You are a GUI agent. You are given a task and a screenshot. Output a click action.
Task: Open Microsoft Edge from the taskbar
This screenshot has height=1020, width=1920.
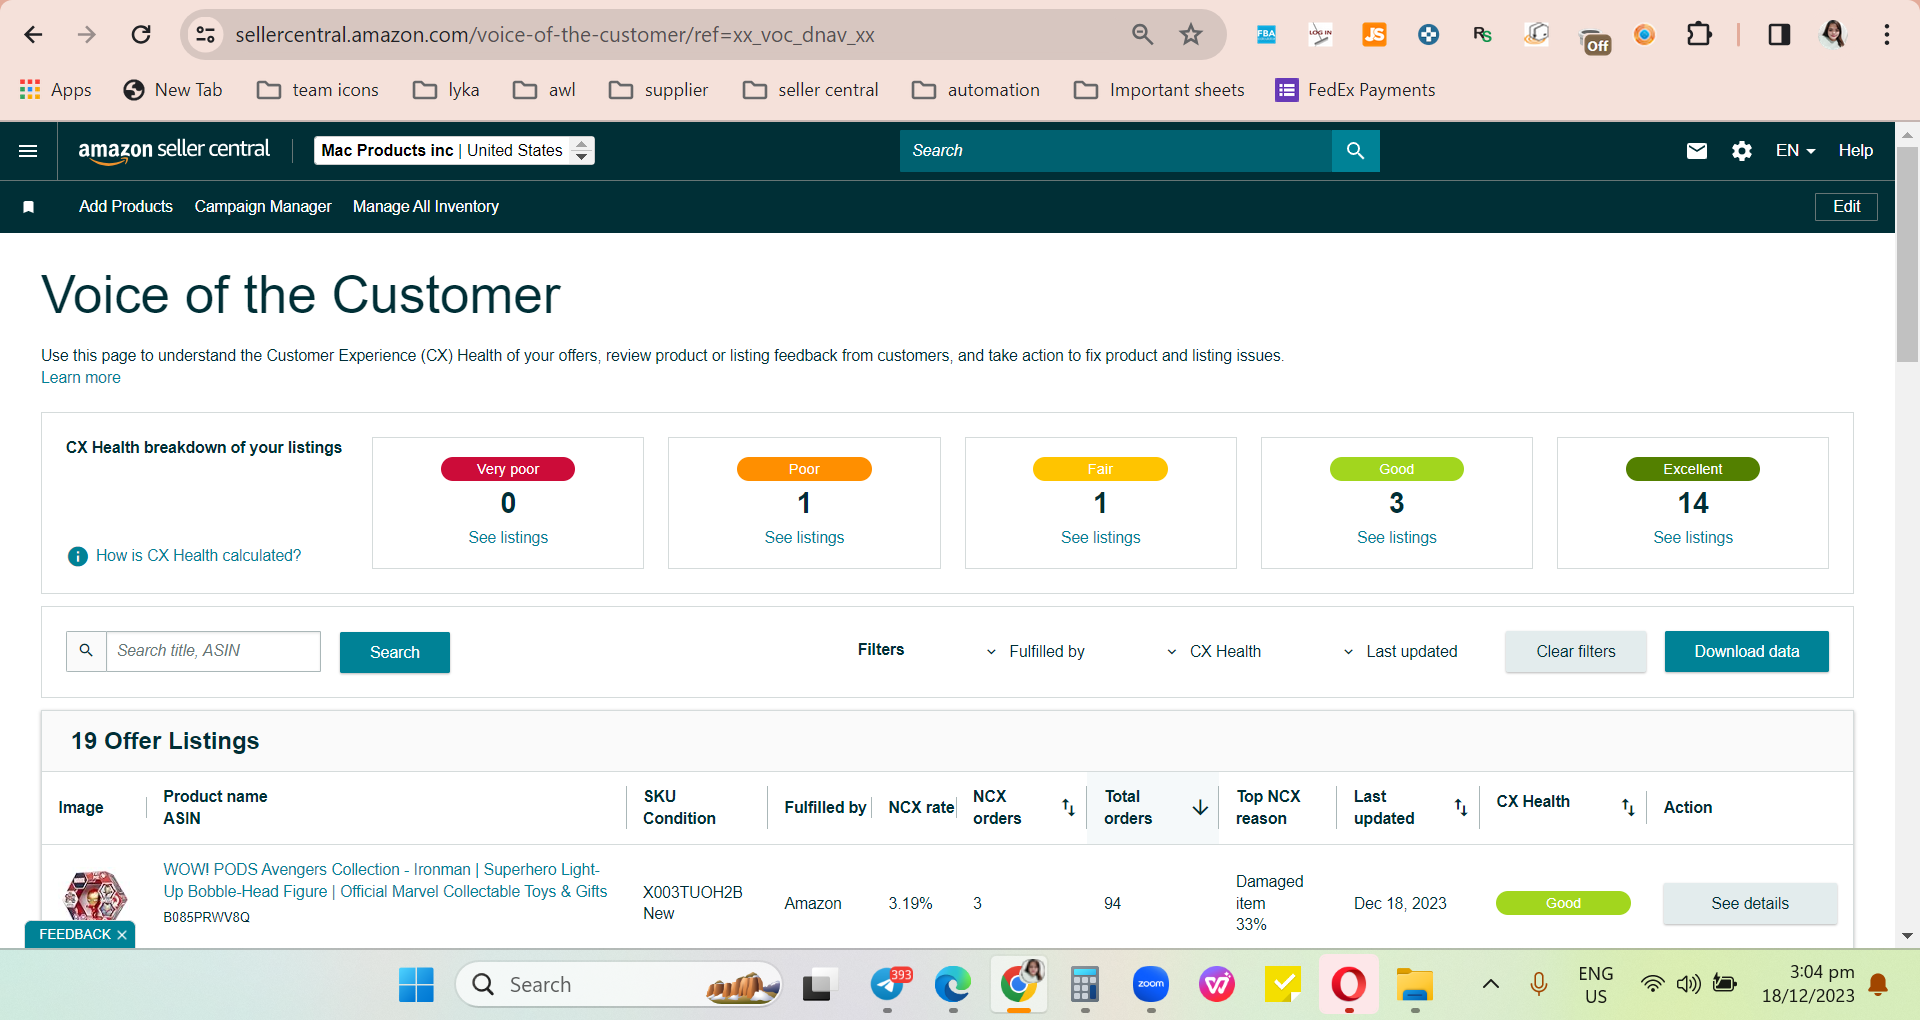point(953,985)
